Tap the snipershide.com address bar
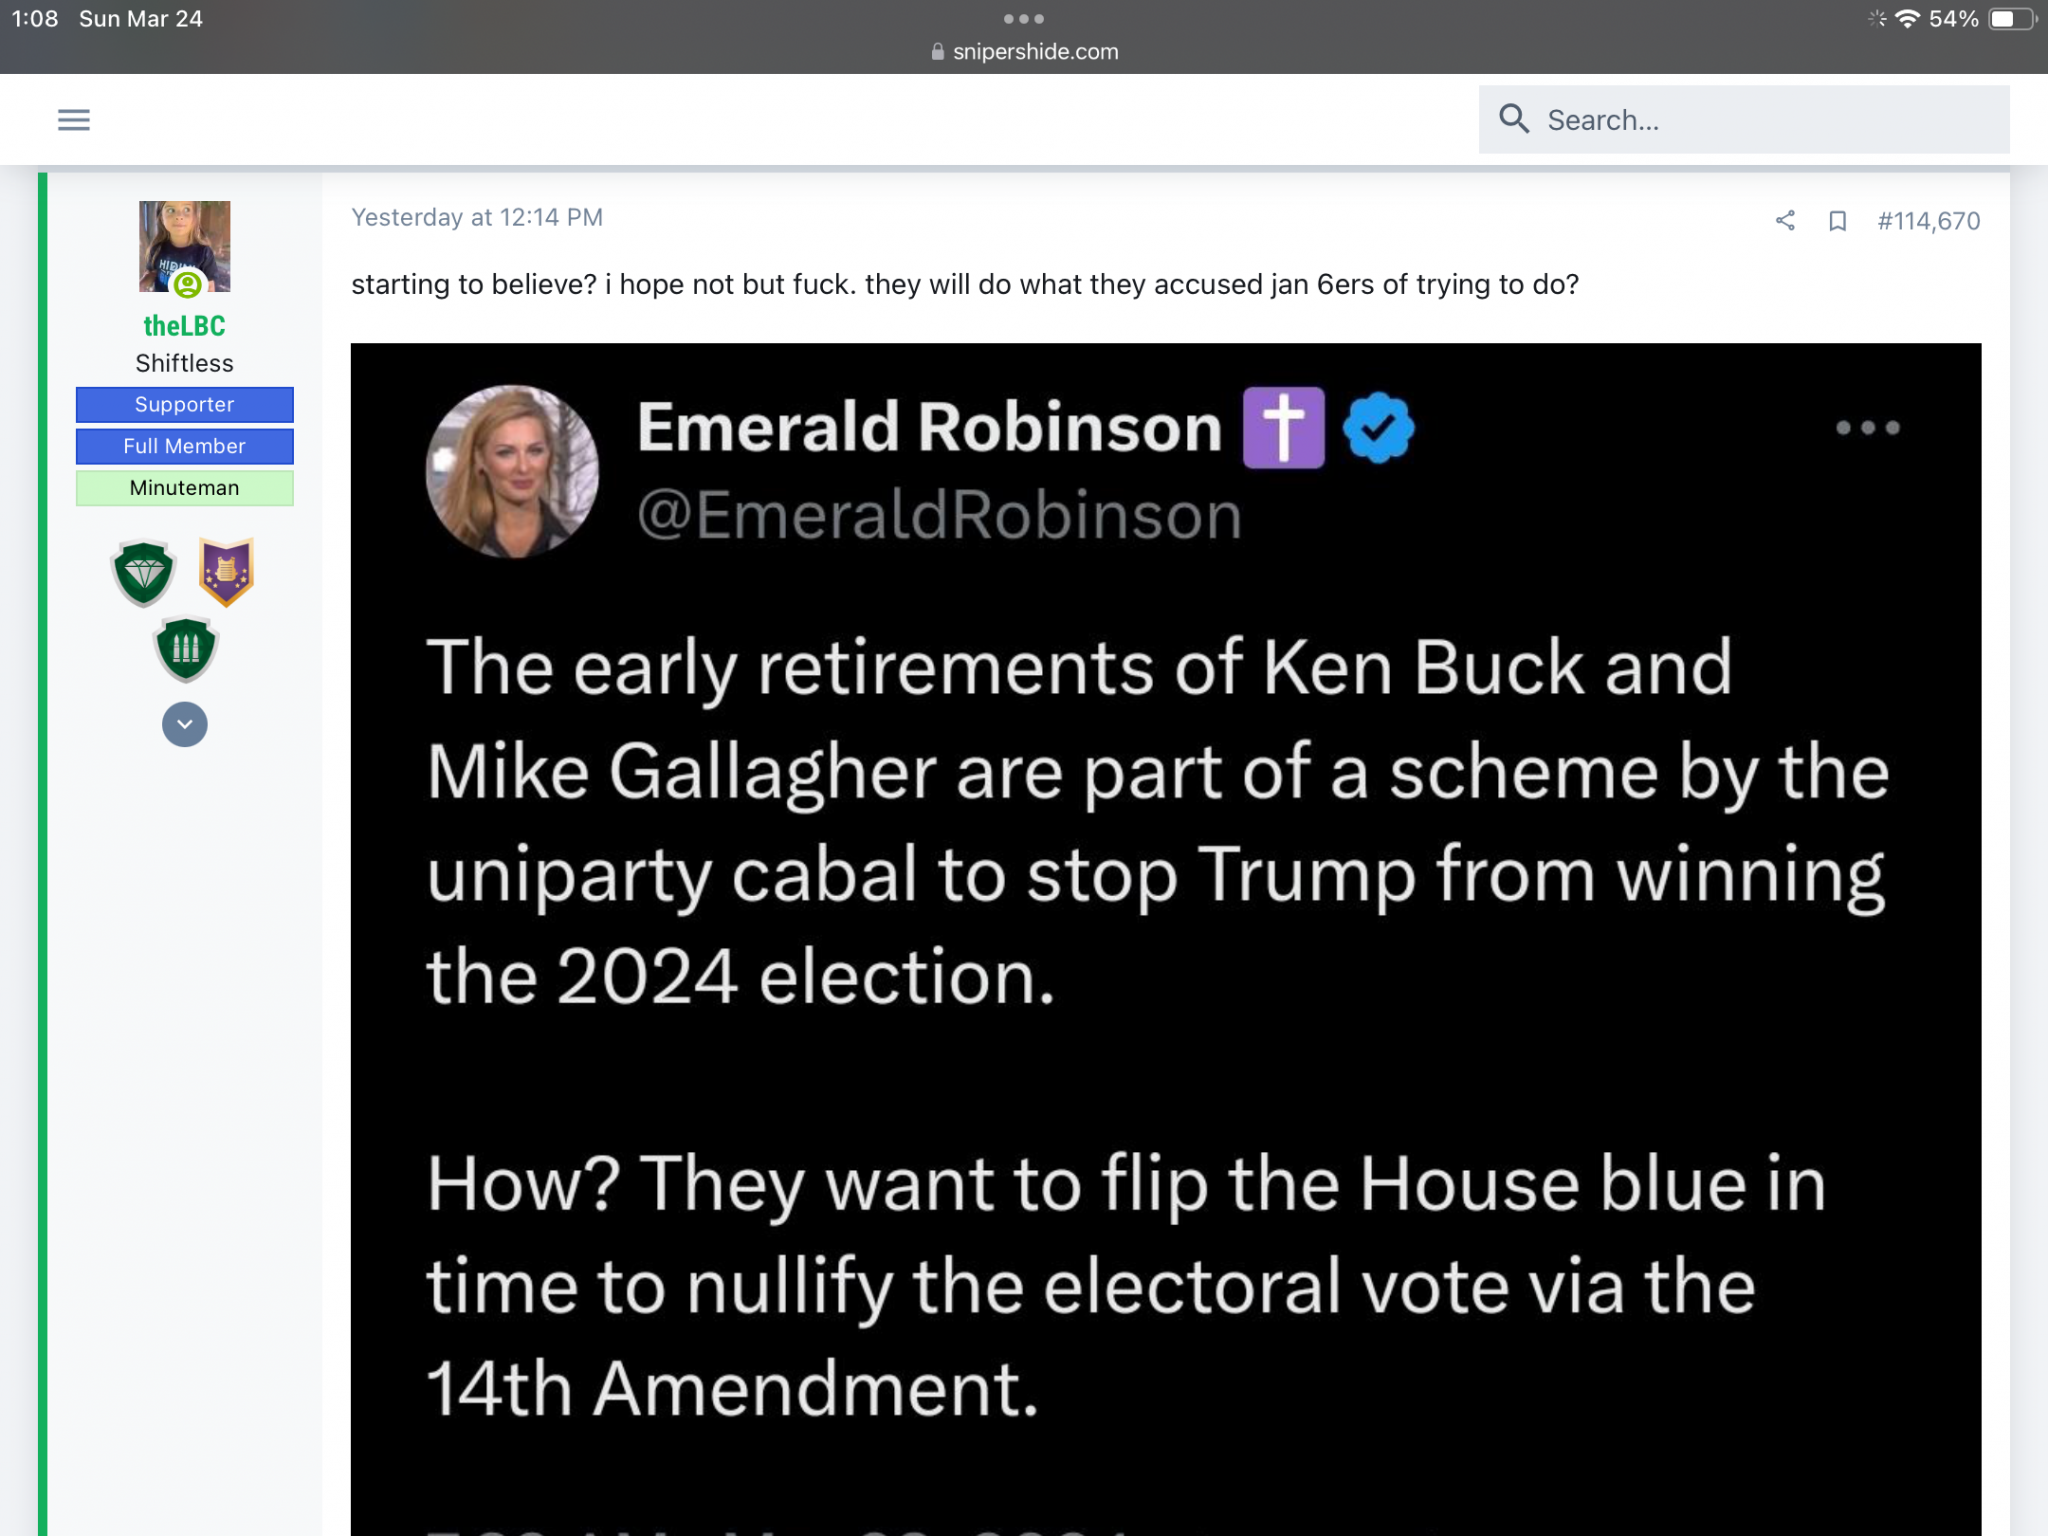This screenshot has width=2048, height=1536. [1024, 52]
